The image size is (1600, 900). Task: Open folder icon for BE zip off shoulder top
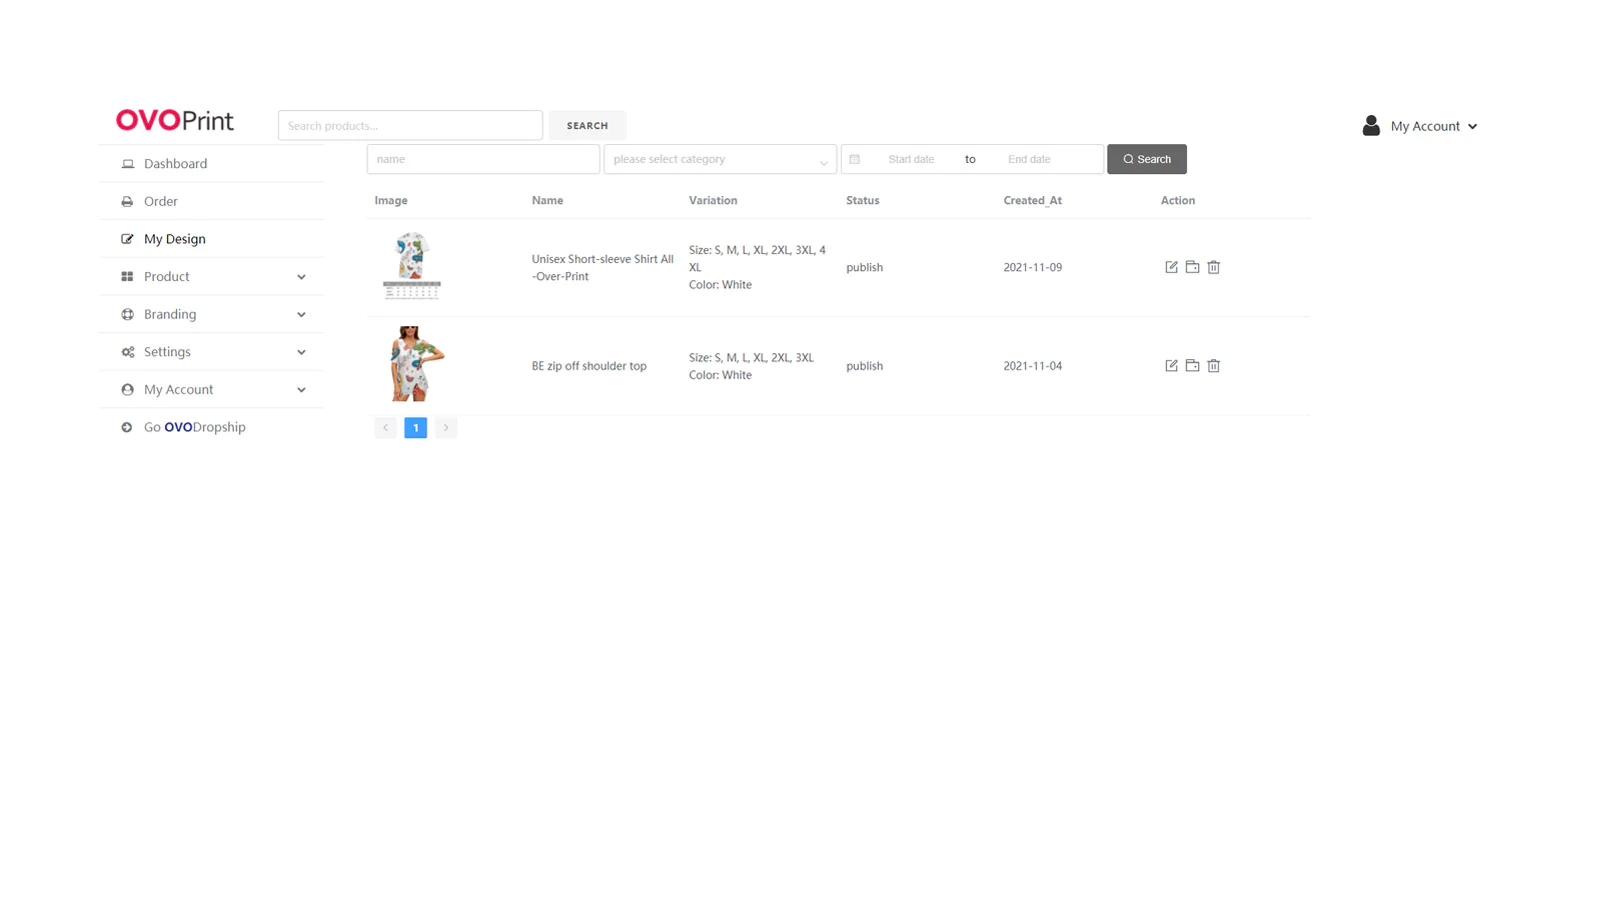pyautogui.click(x=1192, y=366)
